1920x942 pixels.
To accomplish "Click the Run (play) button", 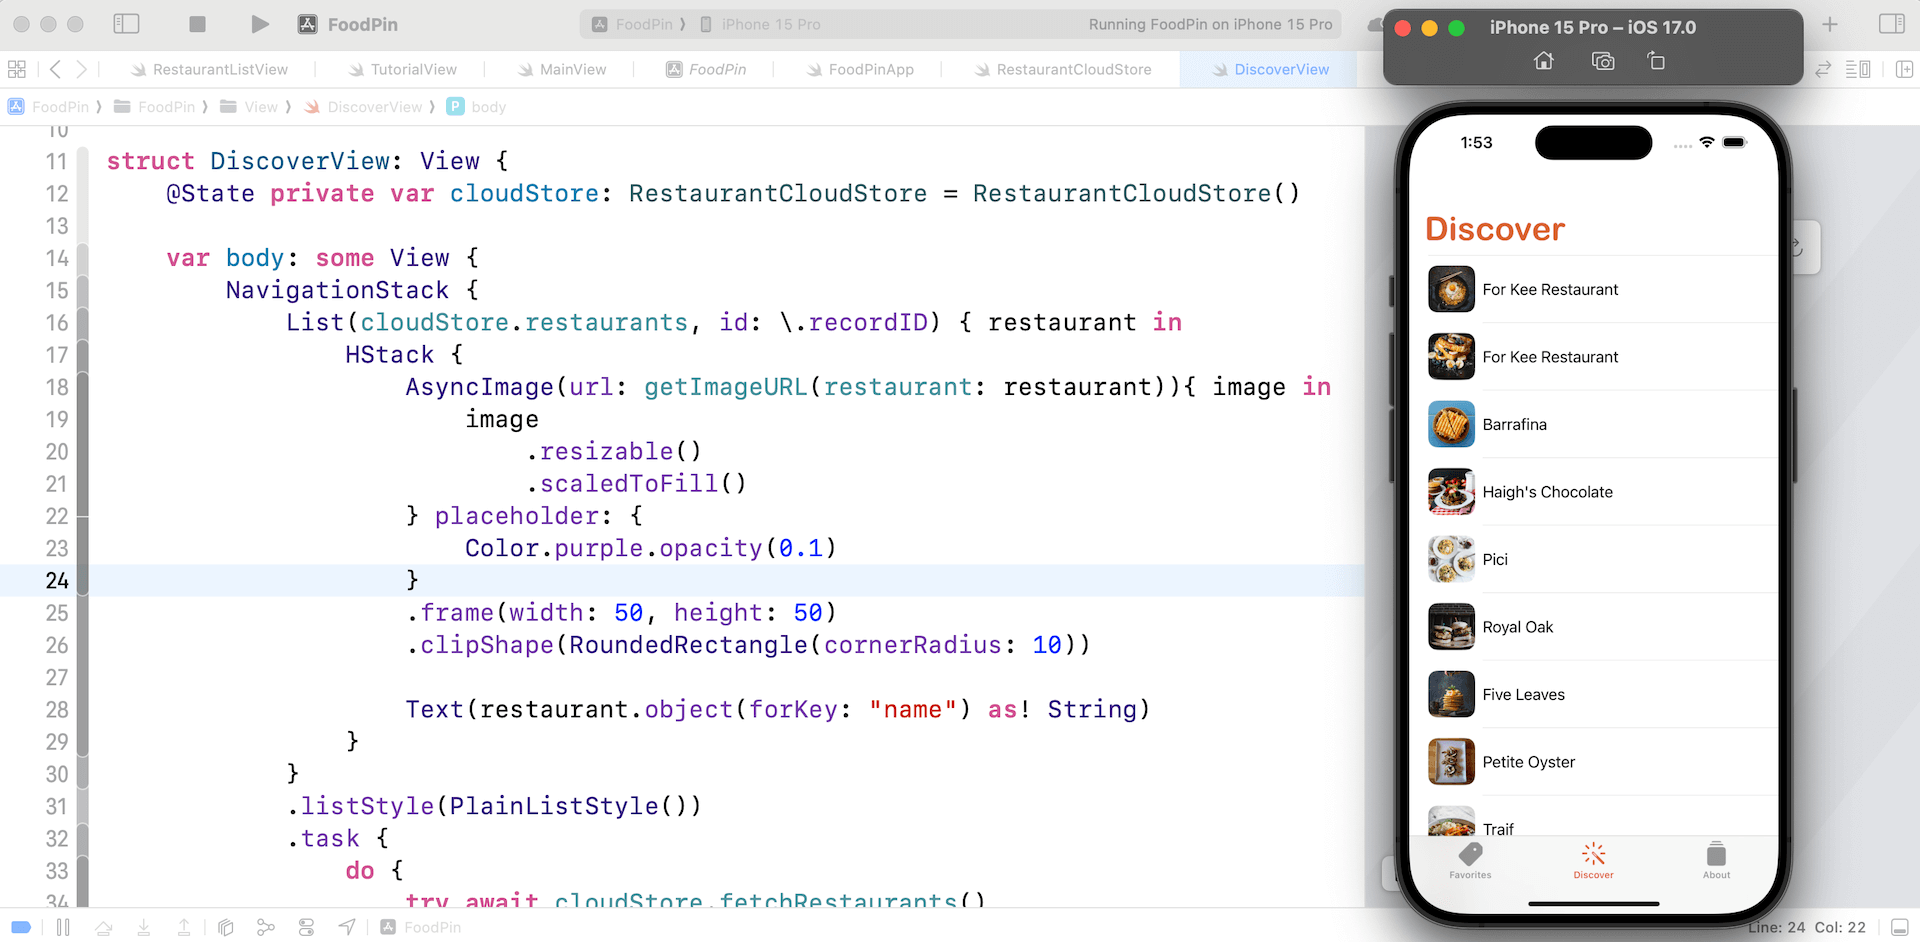I will (259, 24).
